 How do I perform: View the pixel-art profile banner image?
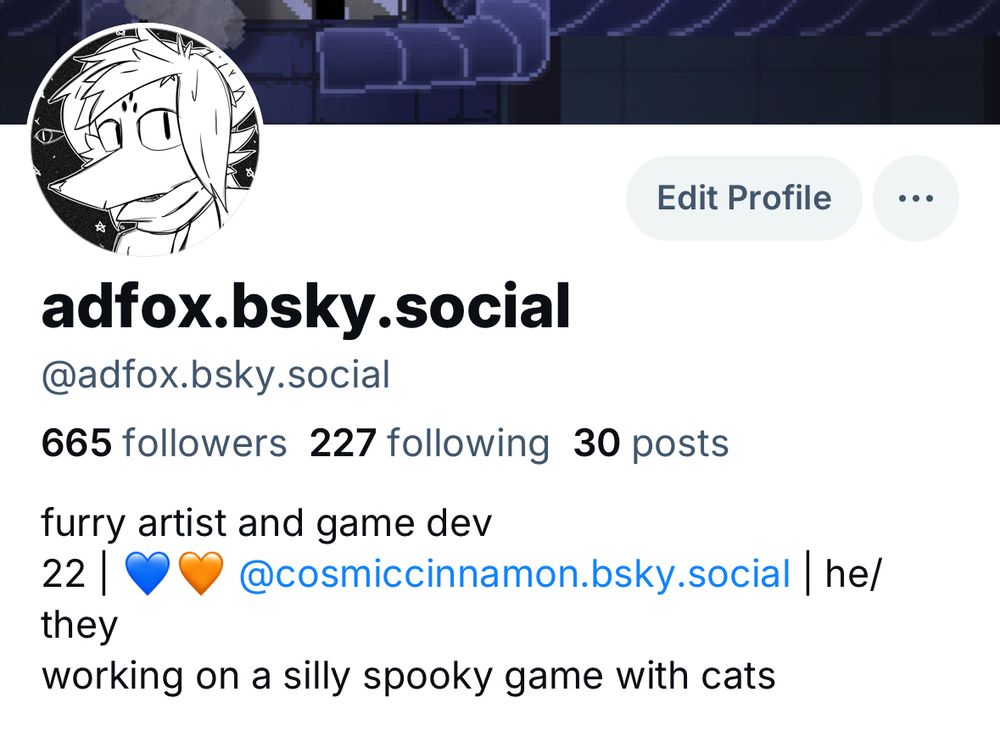[500, 61]
